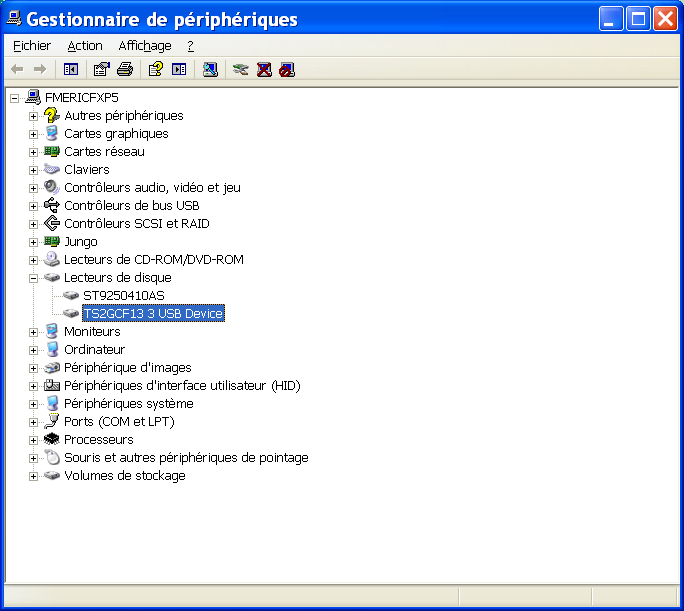The height and width of the screenshot is (611, 684).
Task: Expand the Cartes graphiques node
Action: [x=33, y=134]
